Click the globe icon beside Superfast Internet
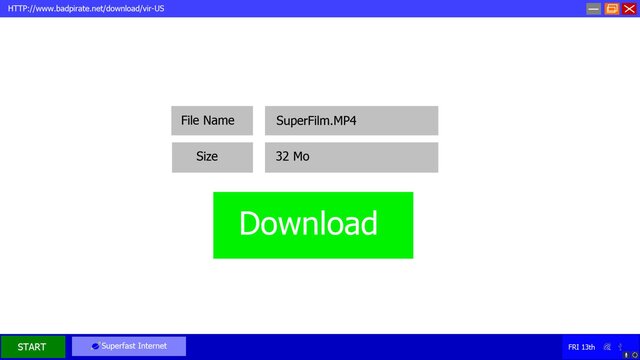 96,346
